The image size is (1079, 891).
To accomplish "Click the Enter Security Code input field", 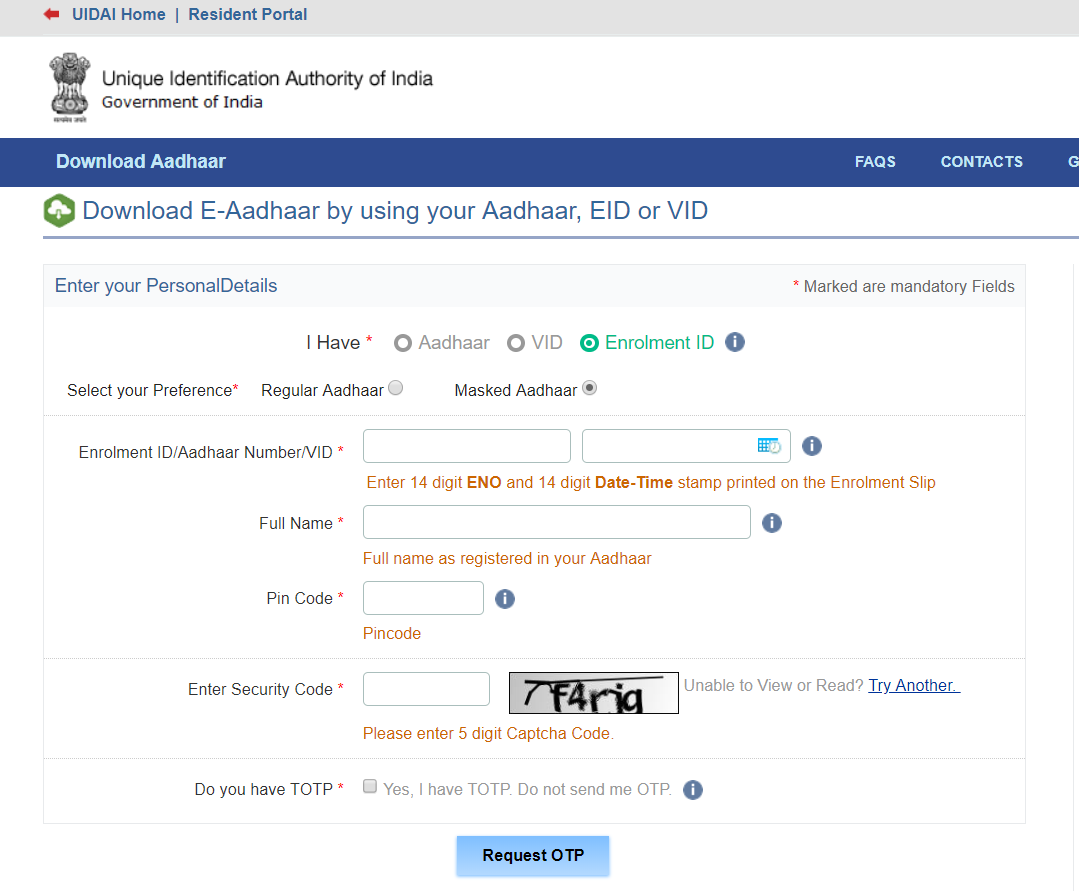I will pos(426,689).
